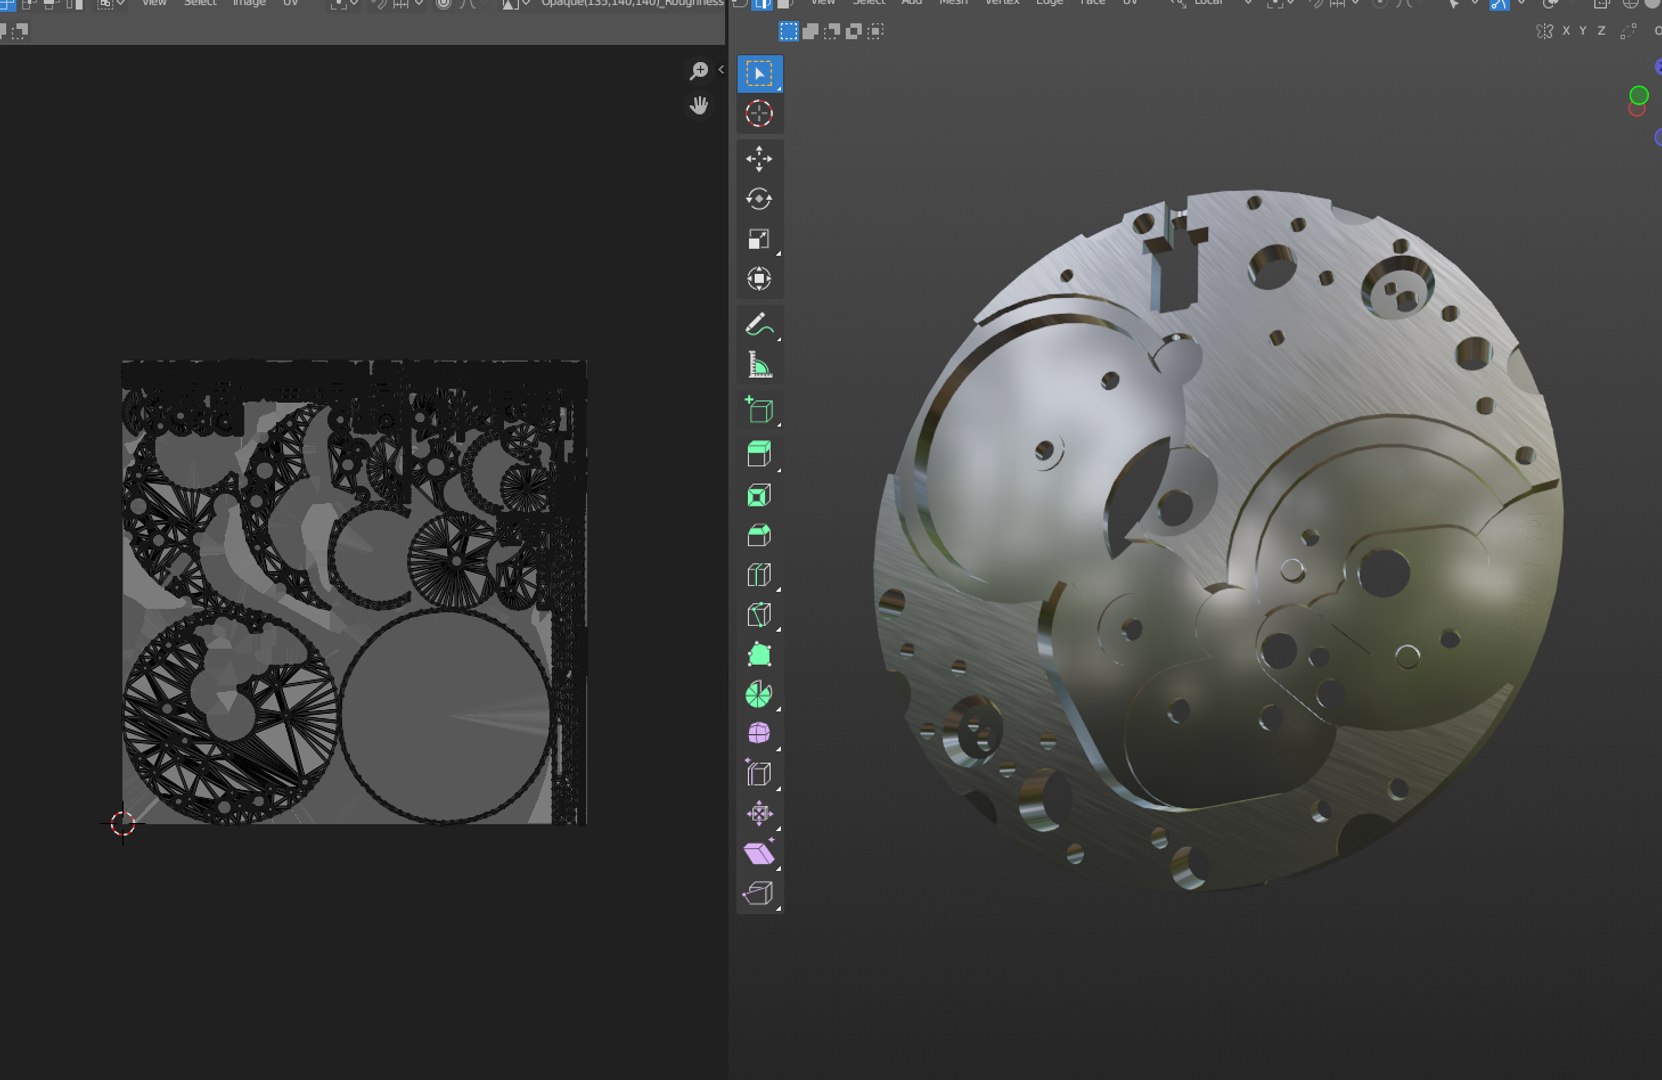Activate the Transform tool
This screenshot has height=1080, width=1662.
pos(759,279)
